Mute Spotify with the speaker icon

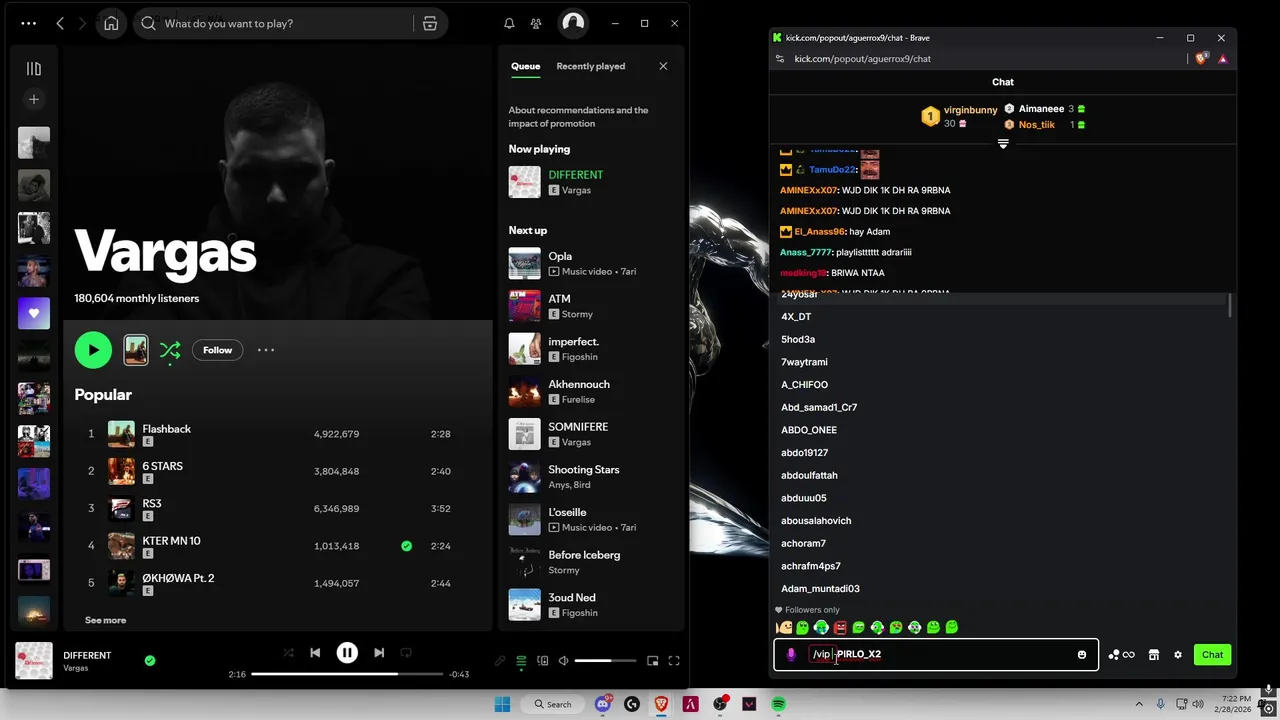[563, 660]
